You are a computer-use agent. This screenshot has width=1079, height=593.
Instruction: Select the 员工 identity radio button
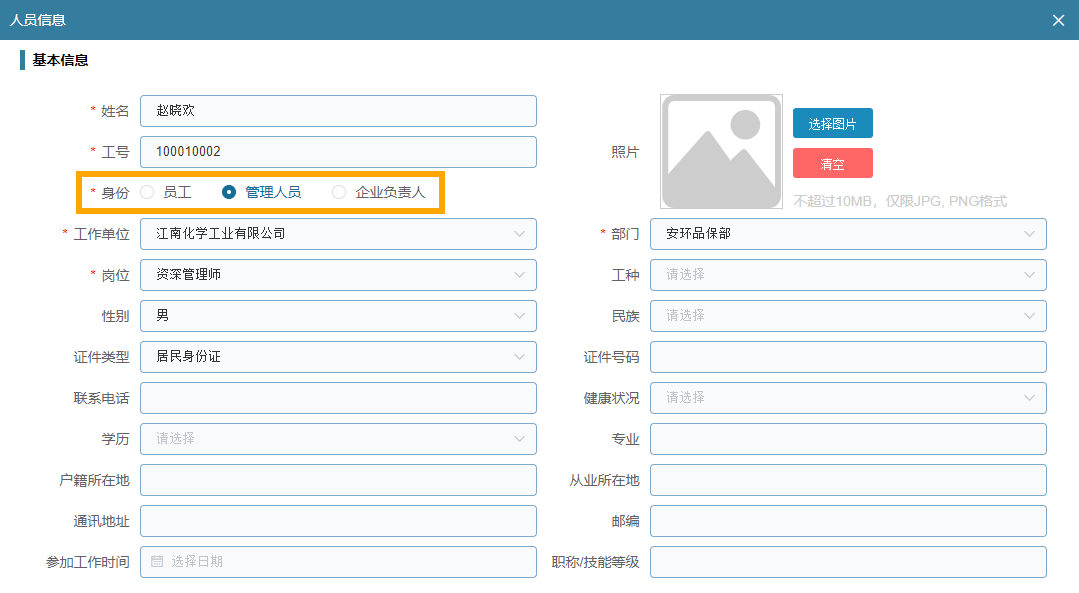(x=147, y=193)
